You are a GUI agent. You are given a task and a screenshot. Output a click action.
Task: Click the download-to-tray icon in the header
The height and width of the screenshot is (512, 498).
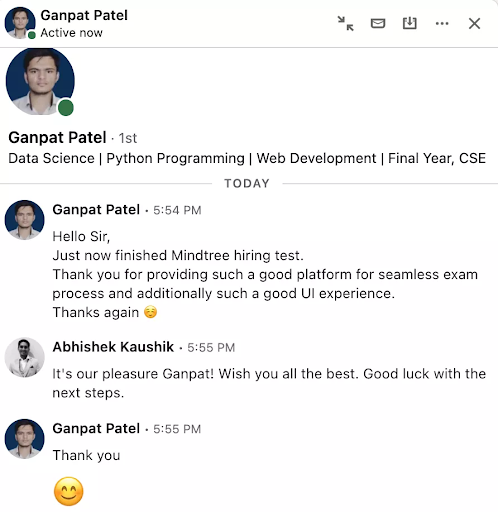click(409, 23)
